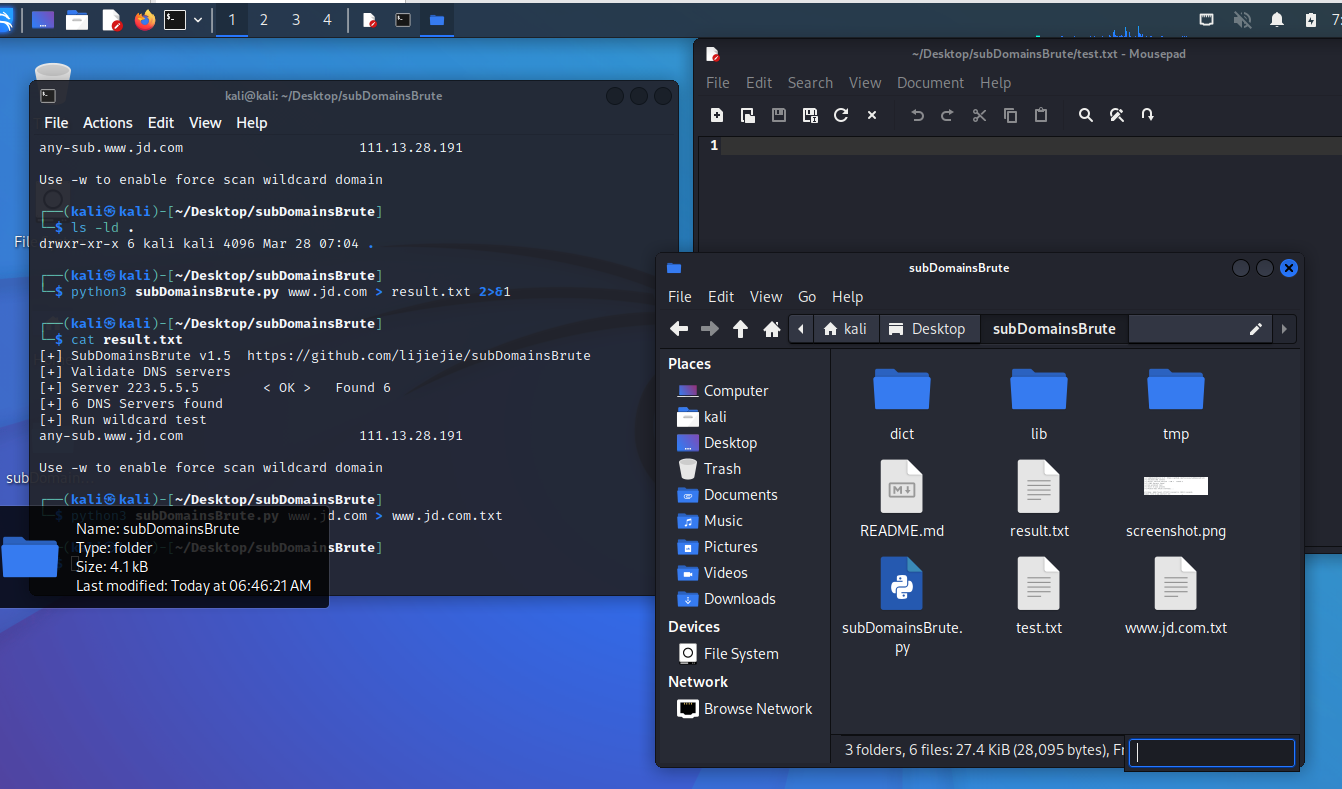Click the pencil edit-path icon in file manager
This screenshot has height=789, width=1342.
click(1255, 328)
